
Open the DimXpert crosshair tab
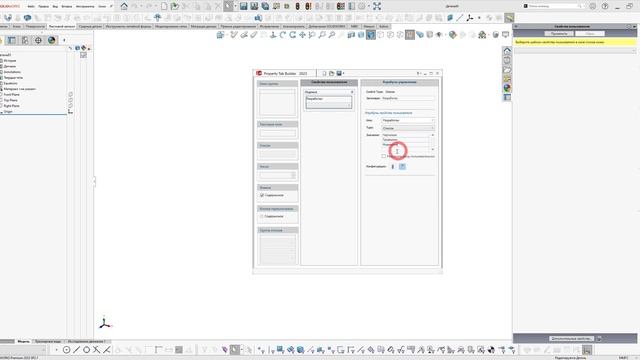[38, 40]
